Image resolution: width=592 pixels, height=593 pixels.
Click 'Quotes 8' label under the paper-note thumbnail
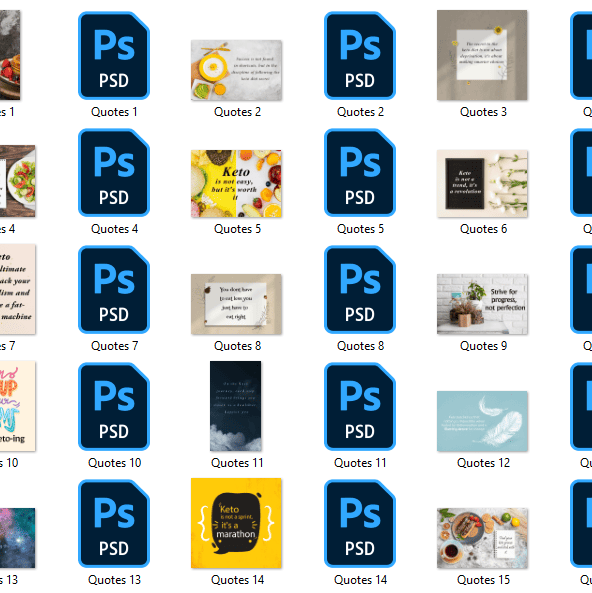pyautogui.click(x=237, y=346)
